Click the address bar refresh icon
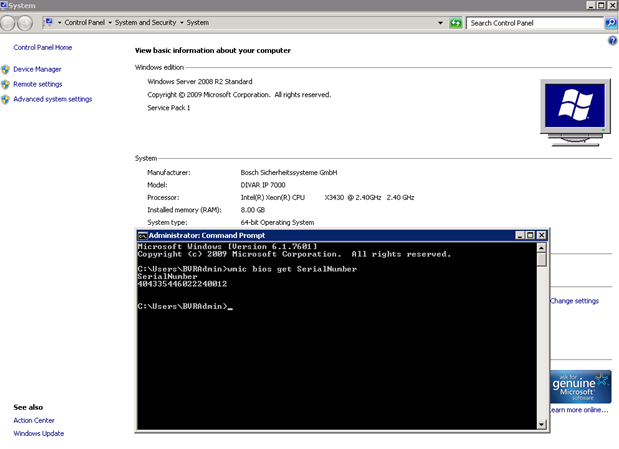Image resolution: width=619 pixels, height=449 pixels. coord(456,22)
